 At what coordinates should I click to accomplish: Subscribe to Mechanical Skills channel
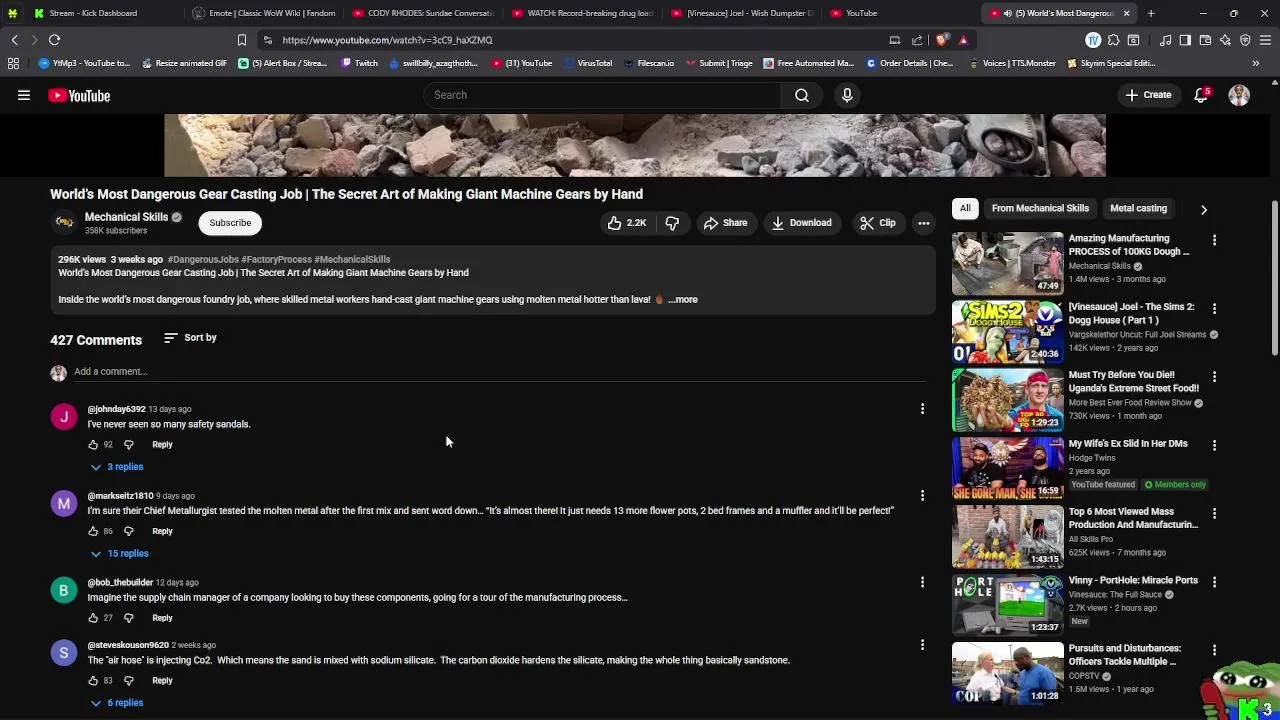tap(230, 223)
